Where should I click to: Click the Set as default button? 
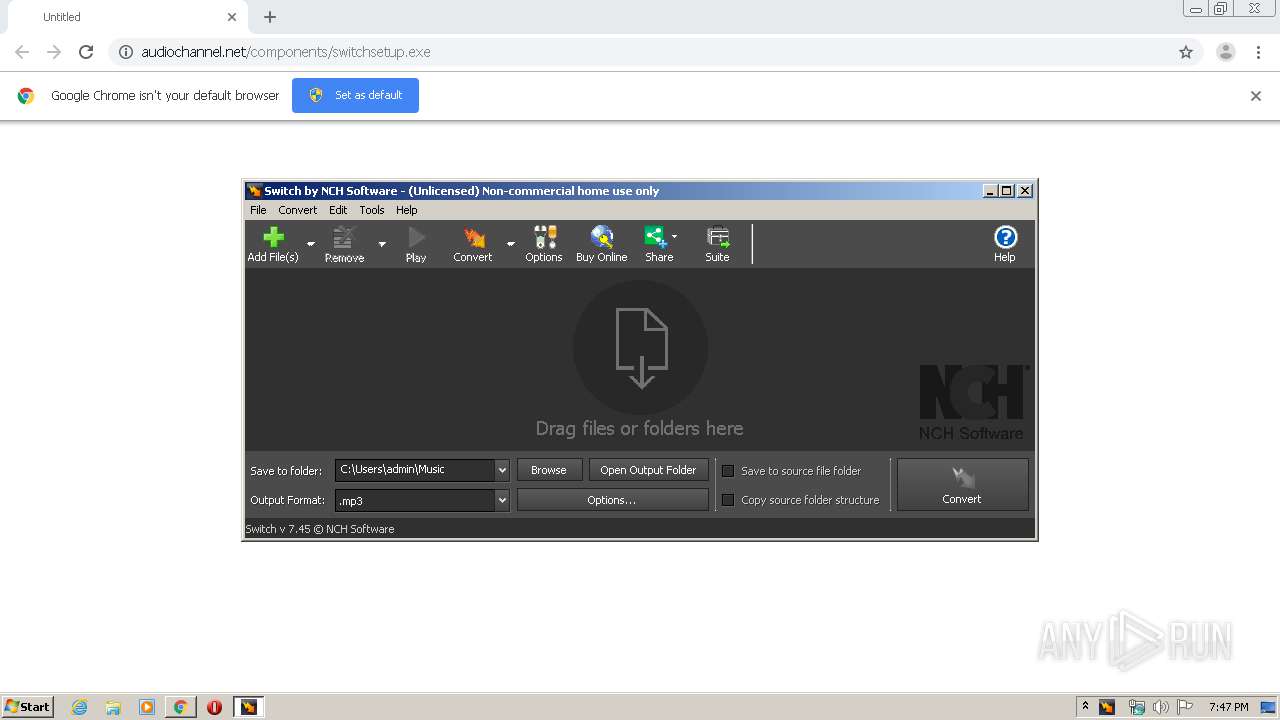[x=355, y=95]
